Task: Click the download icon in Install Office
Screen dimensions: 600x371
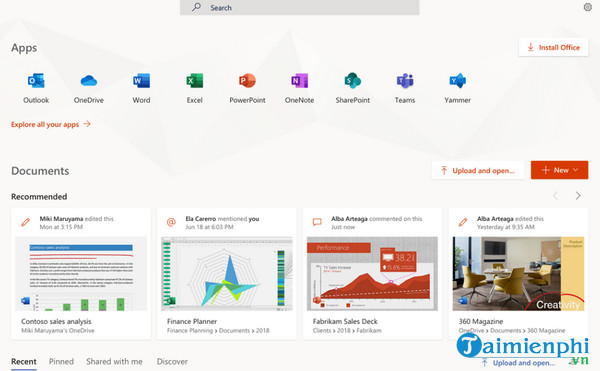Action: pyautogui.click(x=530, y=47)
